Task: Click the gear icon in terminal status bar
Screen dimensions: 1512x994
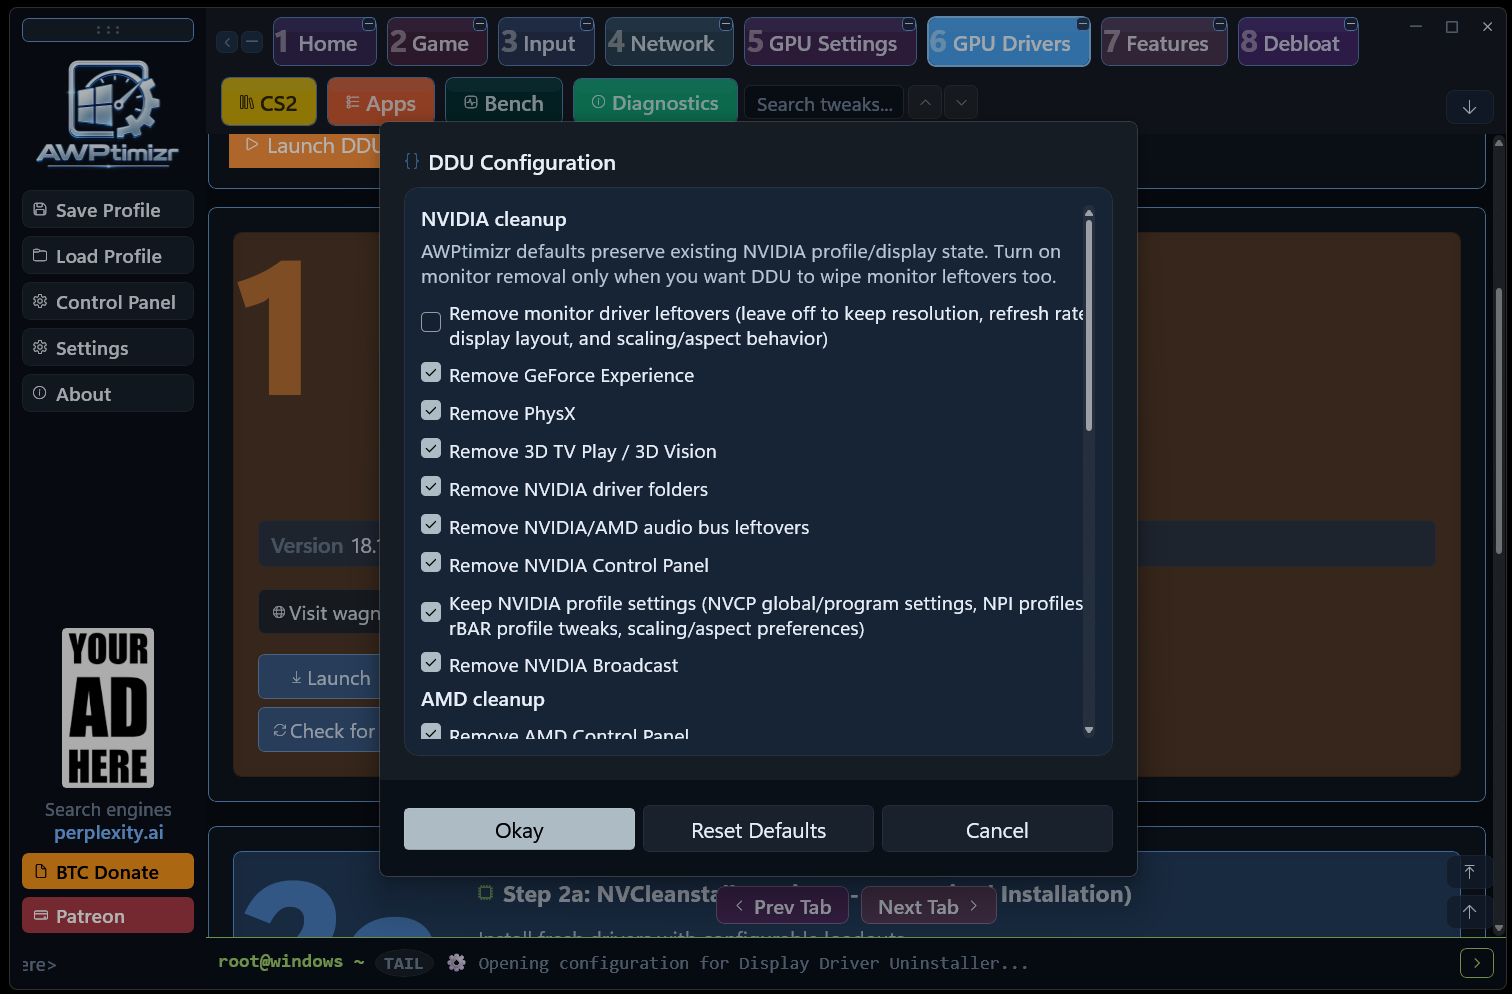Action: point(456,963)
